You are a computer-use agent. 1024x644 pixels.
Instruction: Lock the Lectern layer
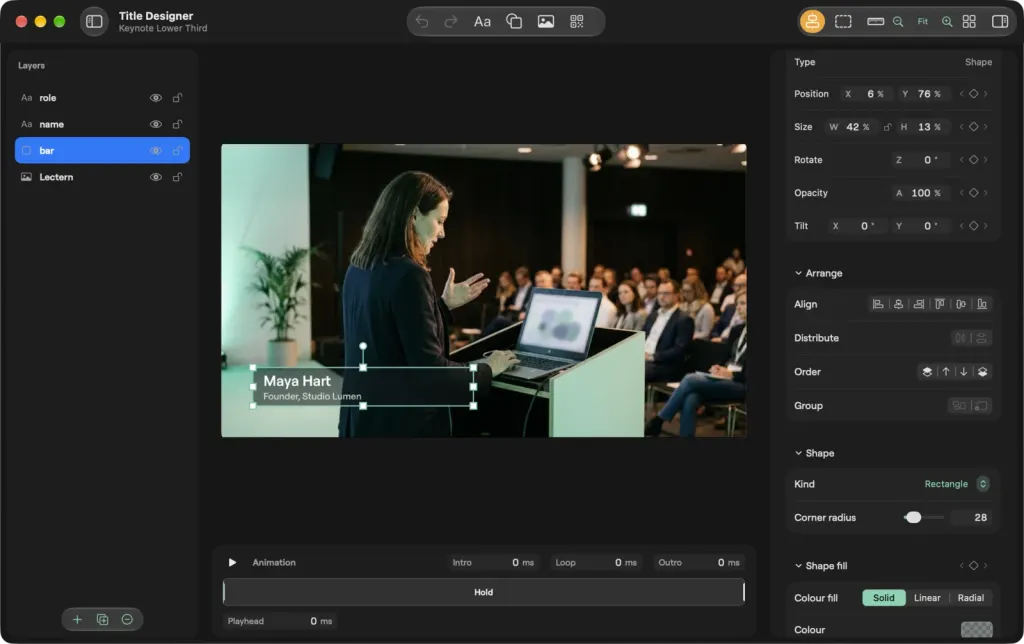(177, 177)
